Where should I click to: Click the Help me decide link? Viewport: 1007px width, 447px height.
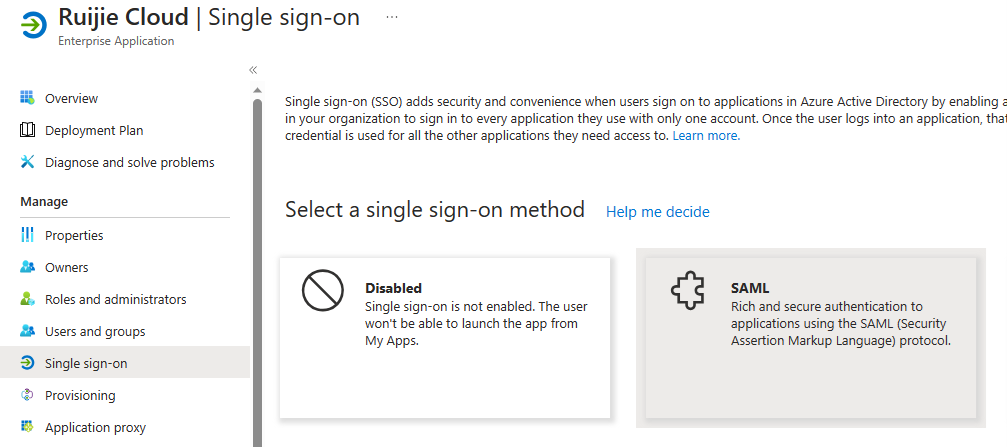pos(657,212)
